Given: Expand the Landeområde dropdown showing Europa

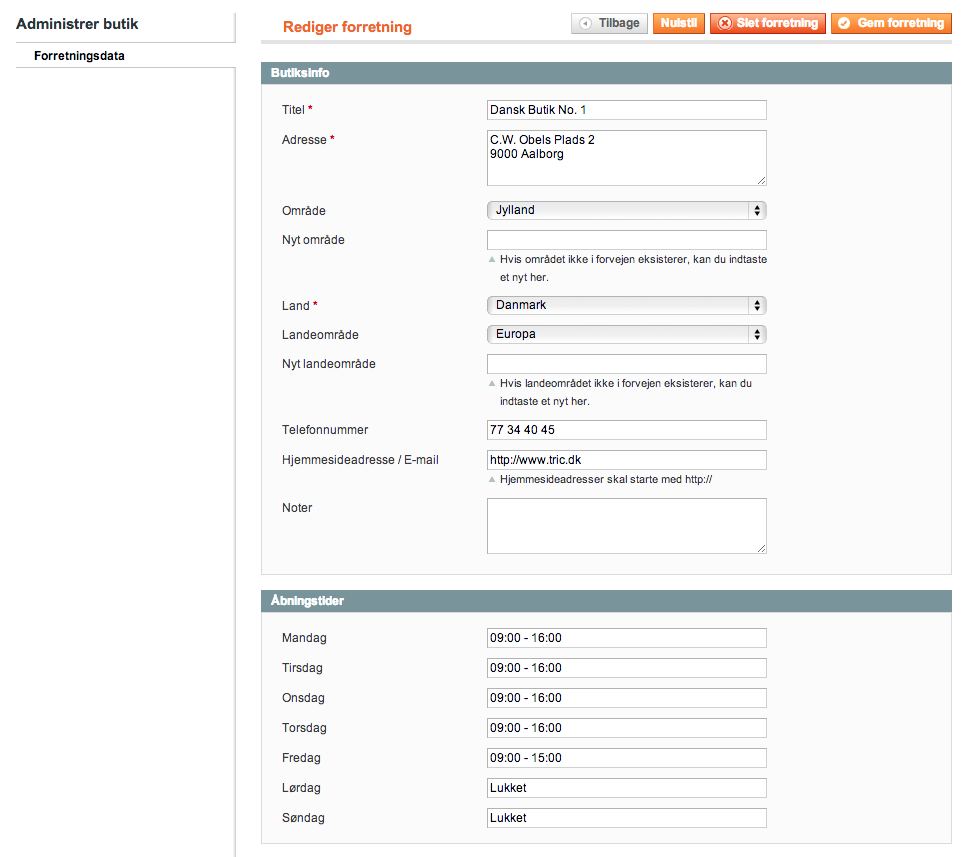Looking at the screenshot, I should [626, 334].
